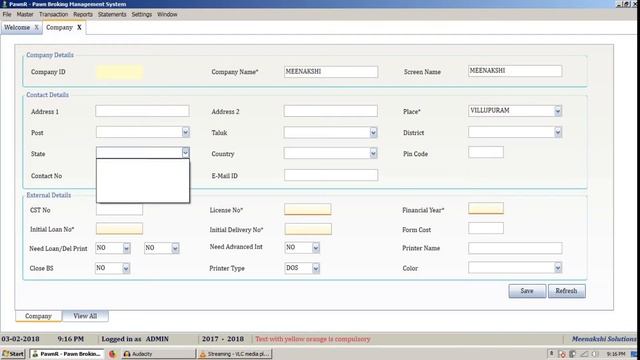The width and height of the screenshot is (640, 360).
Task: Switch to the bottom Company tab
Action: [38, 316]
